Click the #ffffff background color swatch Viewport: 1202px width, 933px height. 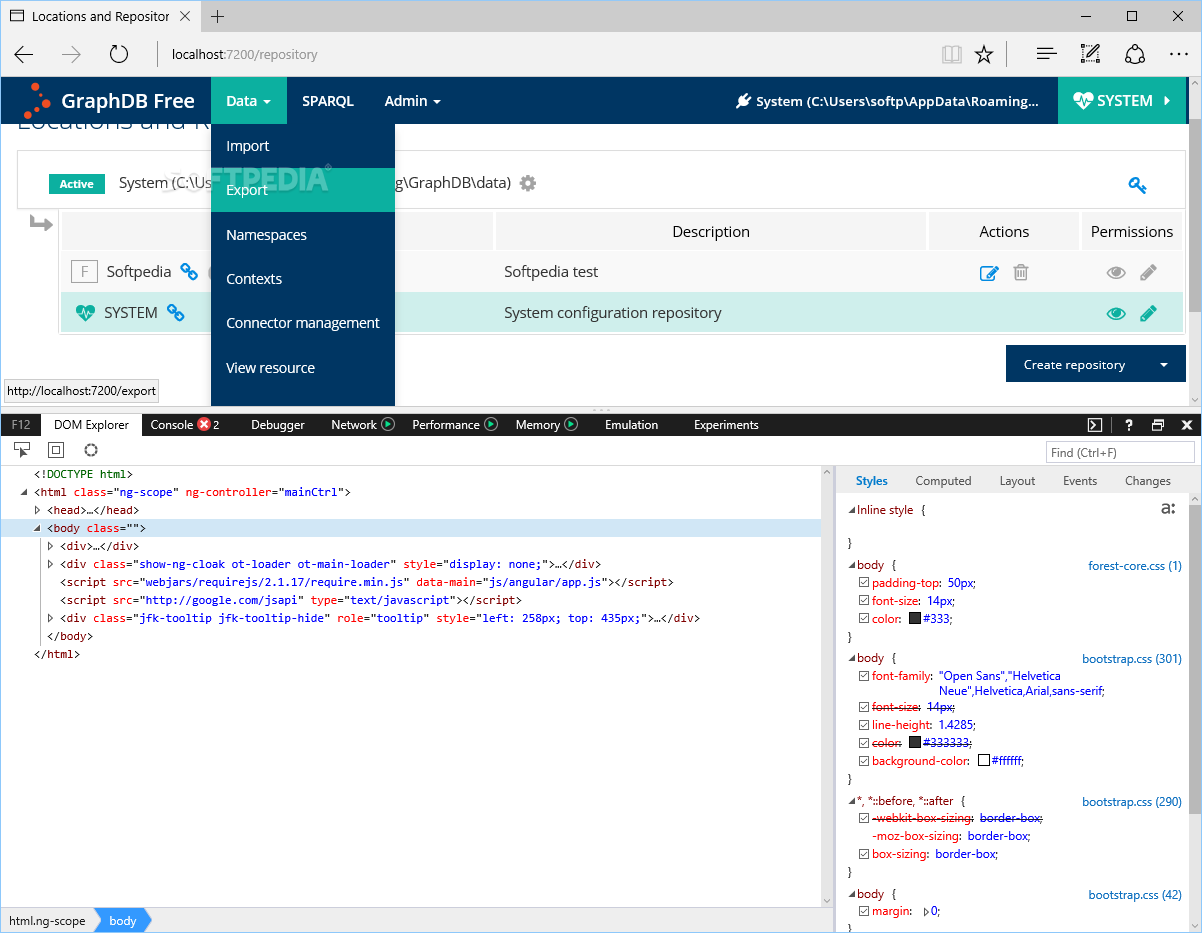click(x=984, y=761)
